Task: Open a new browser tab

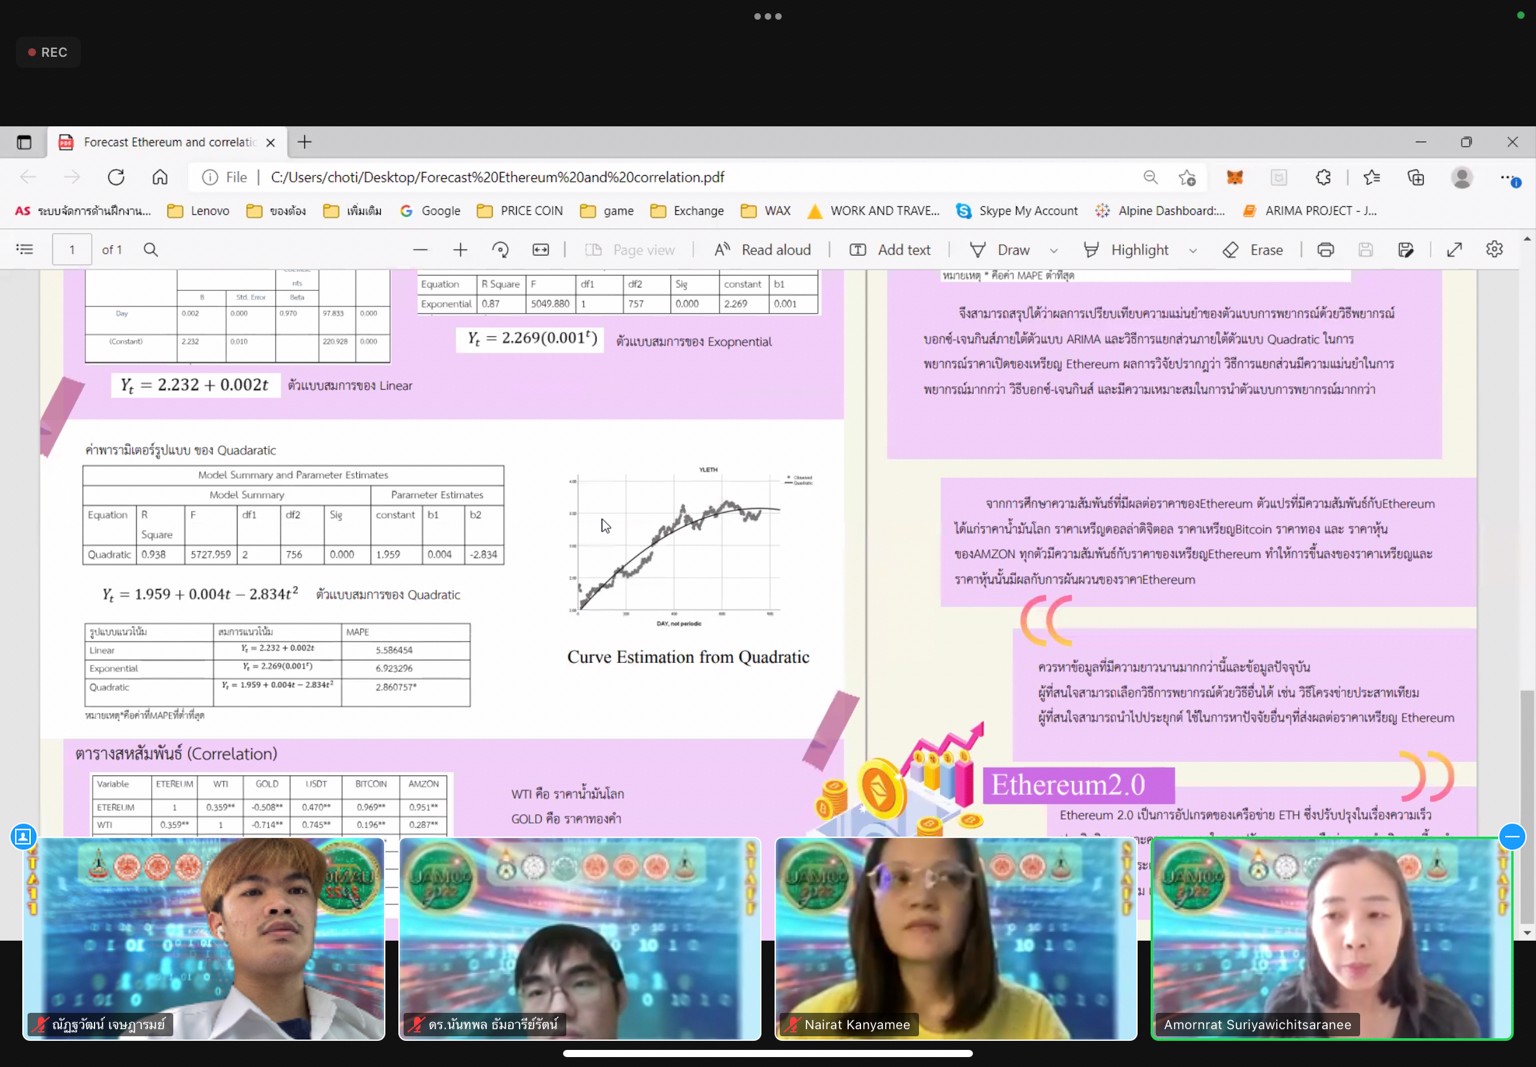Action: click(305, 142)
